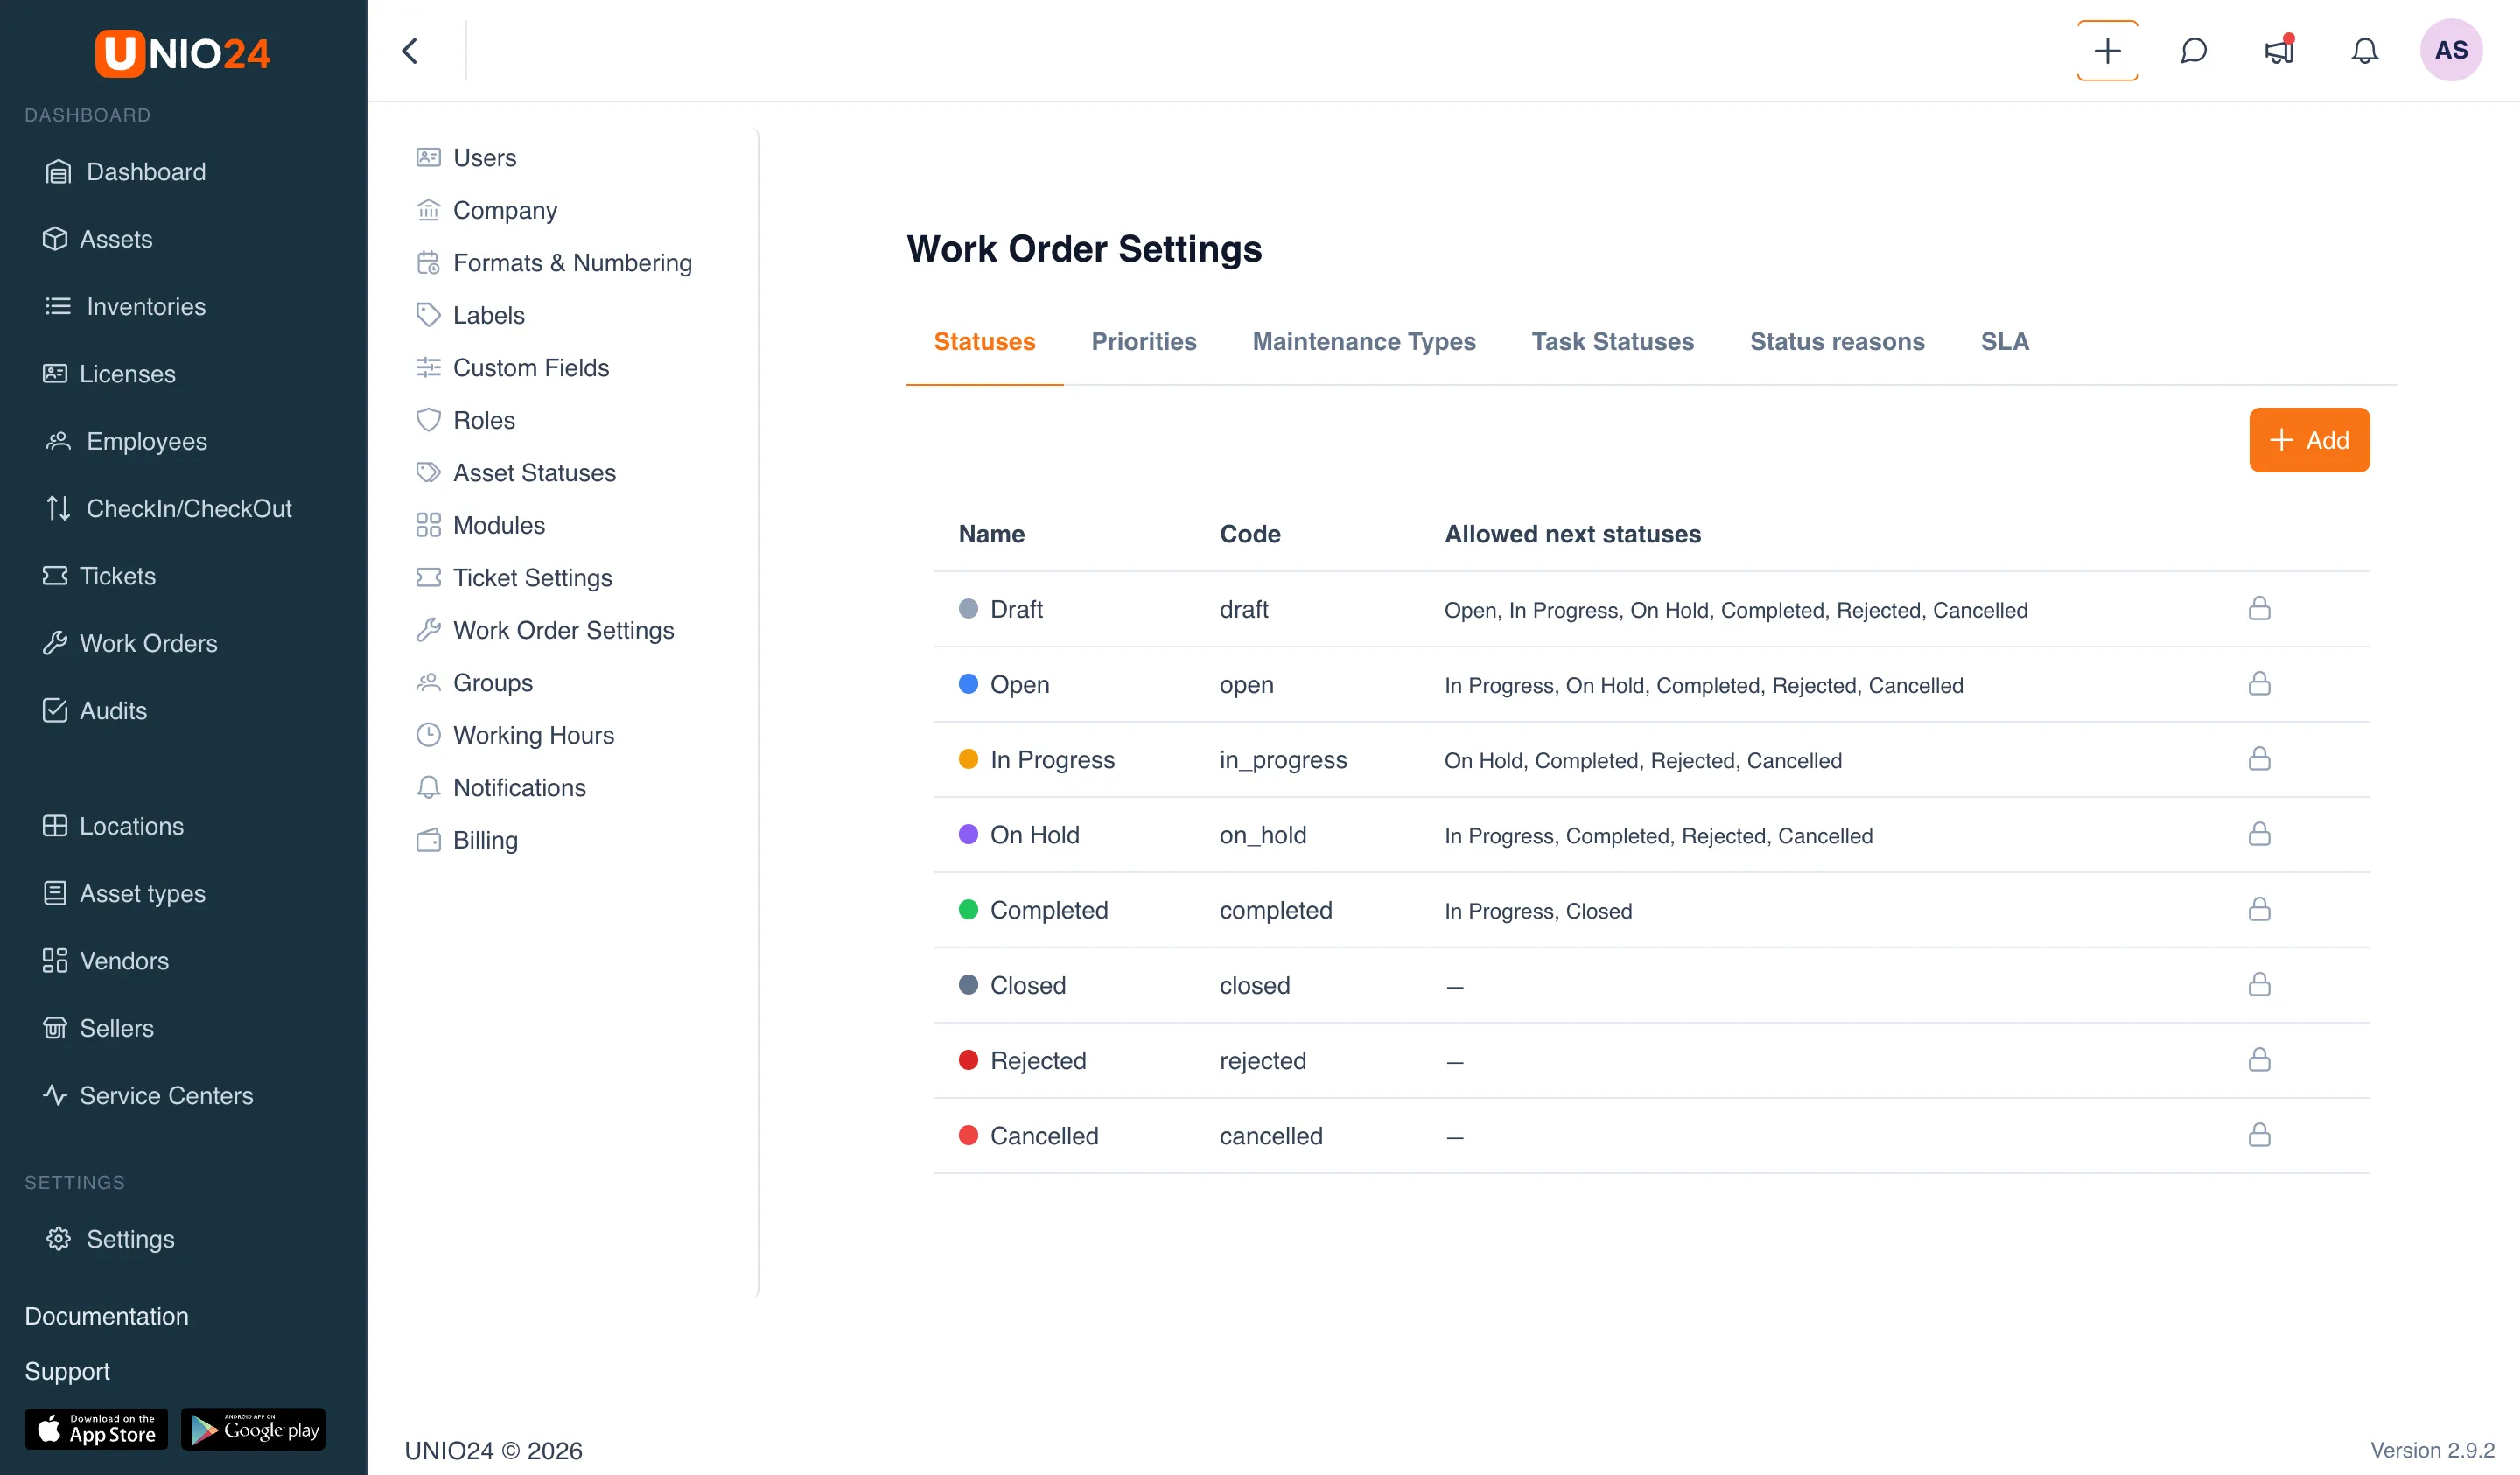
Task: Switch to the Status reasons tab
Action: coord(1837,342)
